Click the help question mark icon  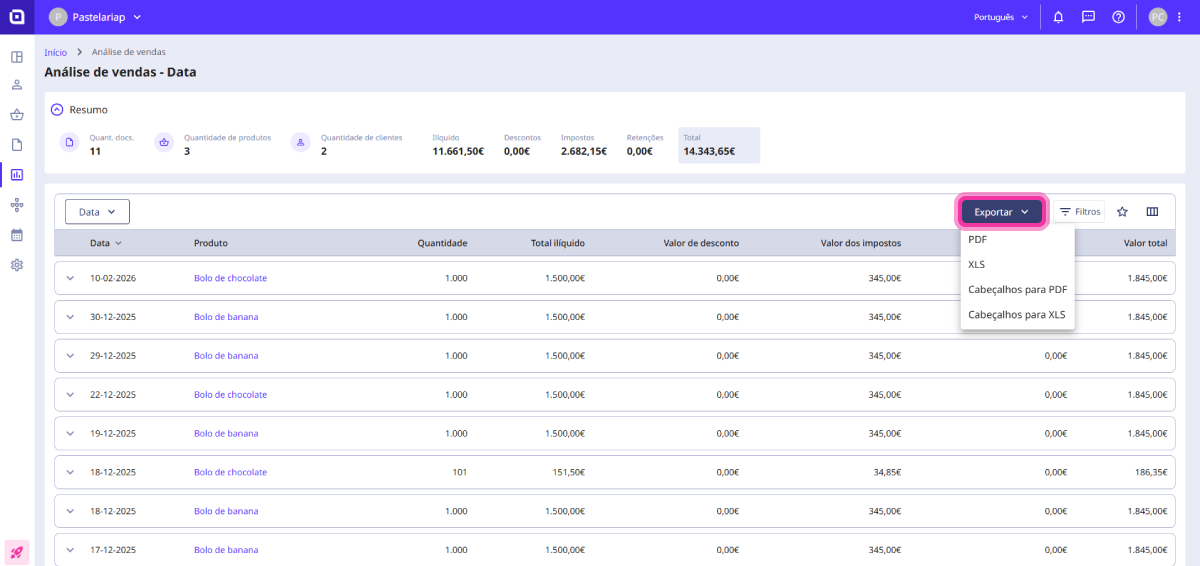(1118, 17)
